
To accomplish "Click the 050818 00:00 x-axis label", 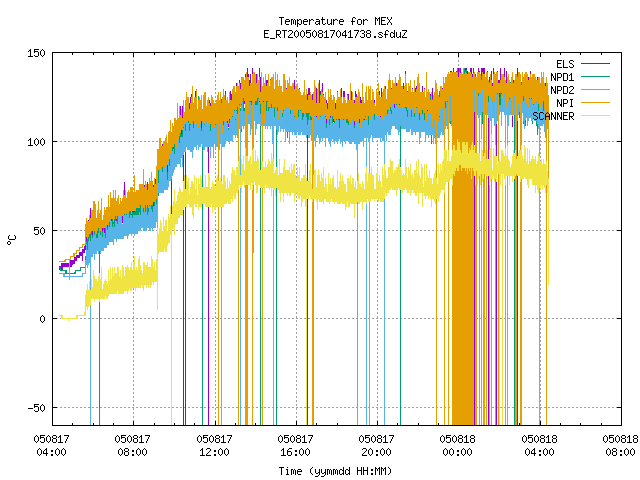I will click(458, 446).
